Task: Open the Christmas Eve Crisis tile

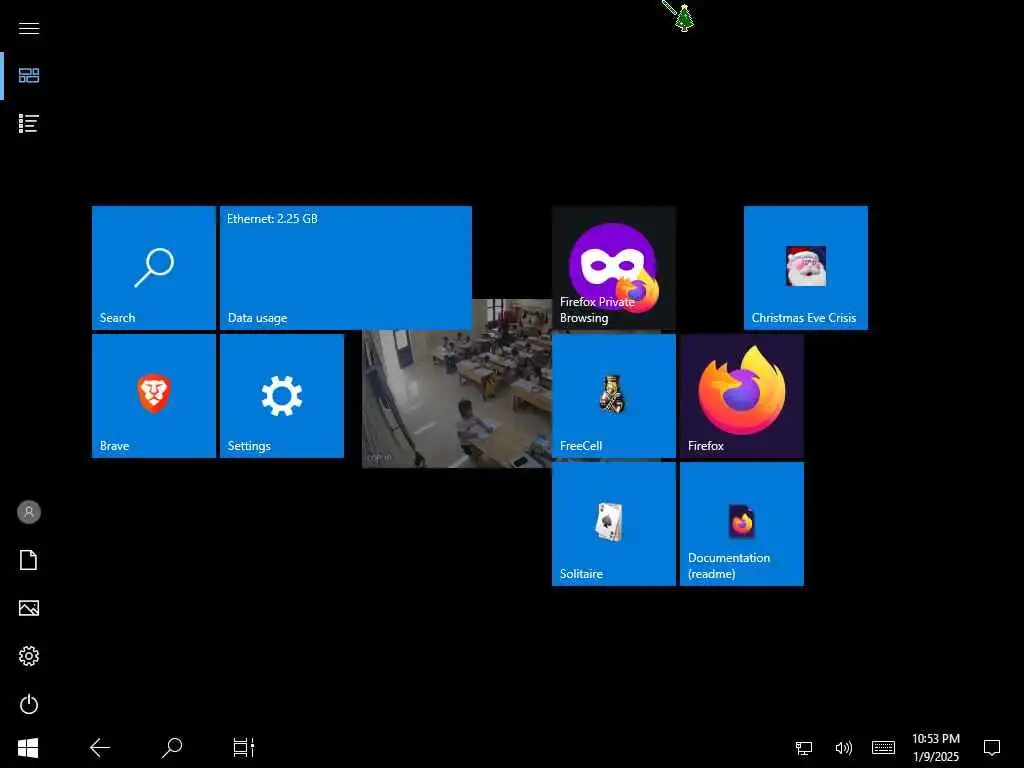Action: point(806,268)
